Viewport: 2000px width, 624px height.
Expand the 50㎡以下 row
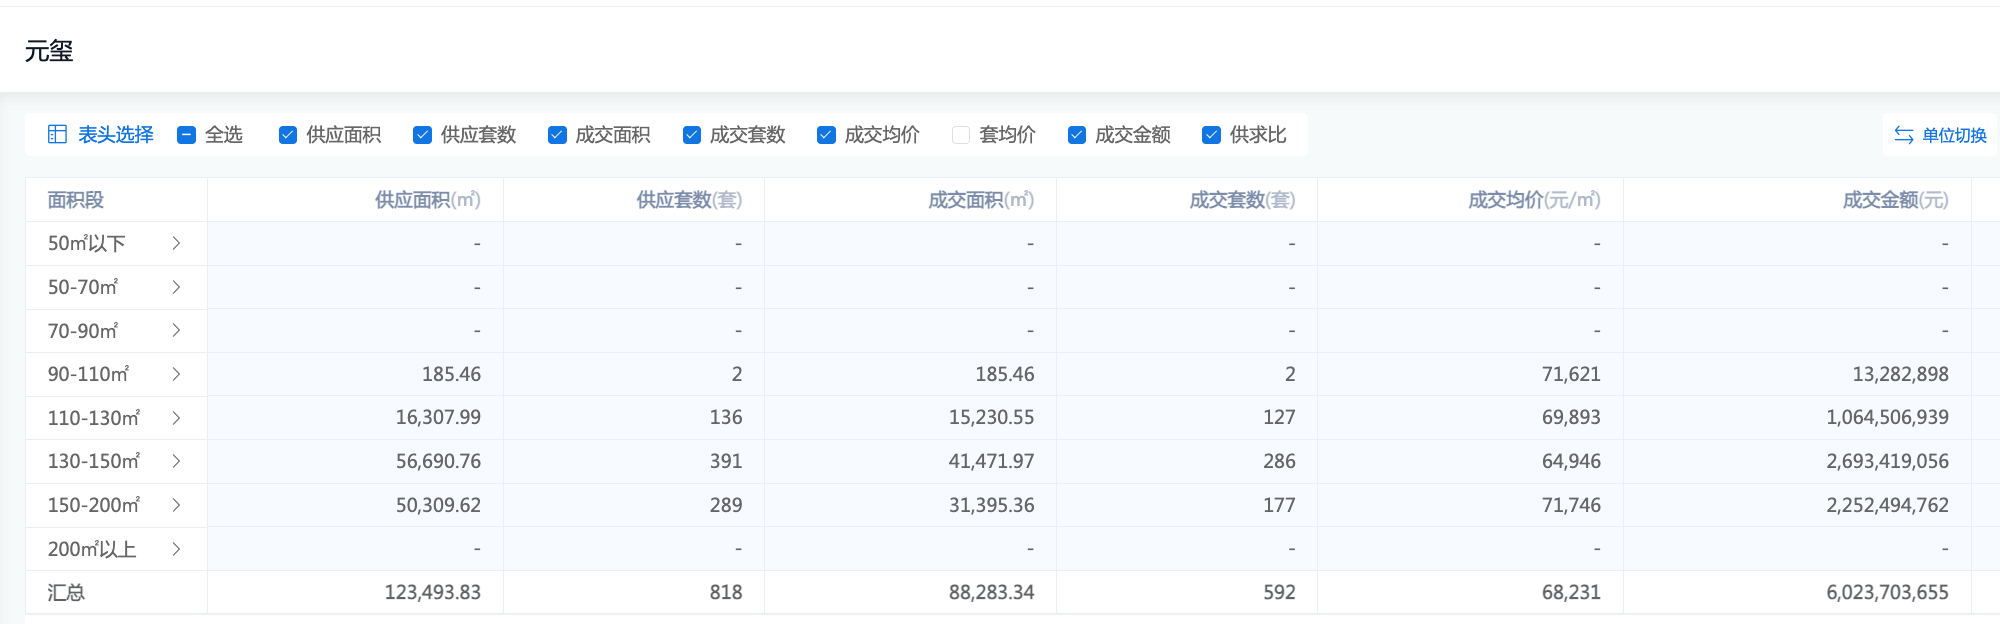point(176,244)
